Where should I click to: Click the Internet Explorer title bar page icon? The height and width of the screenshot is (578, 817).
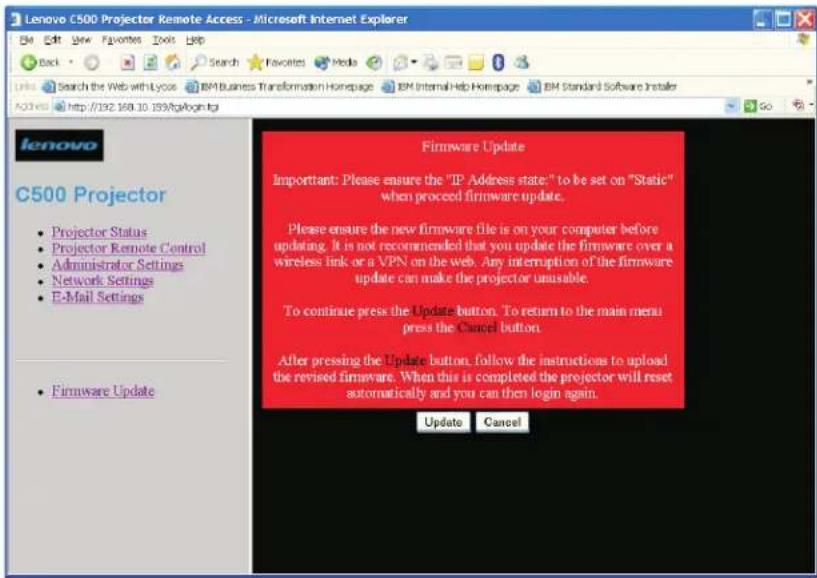tap(16, 19)
